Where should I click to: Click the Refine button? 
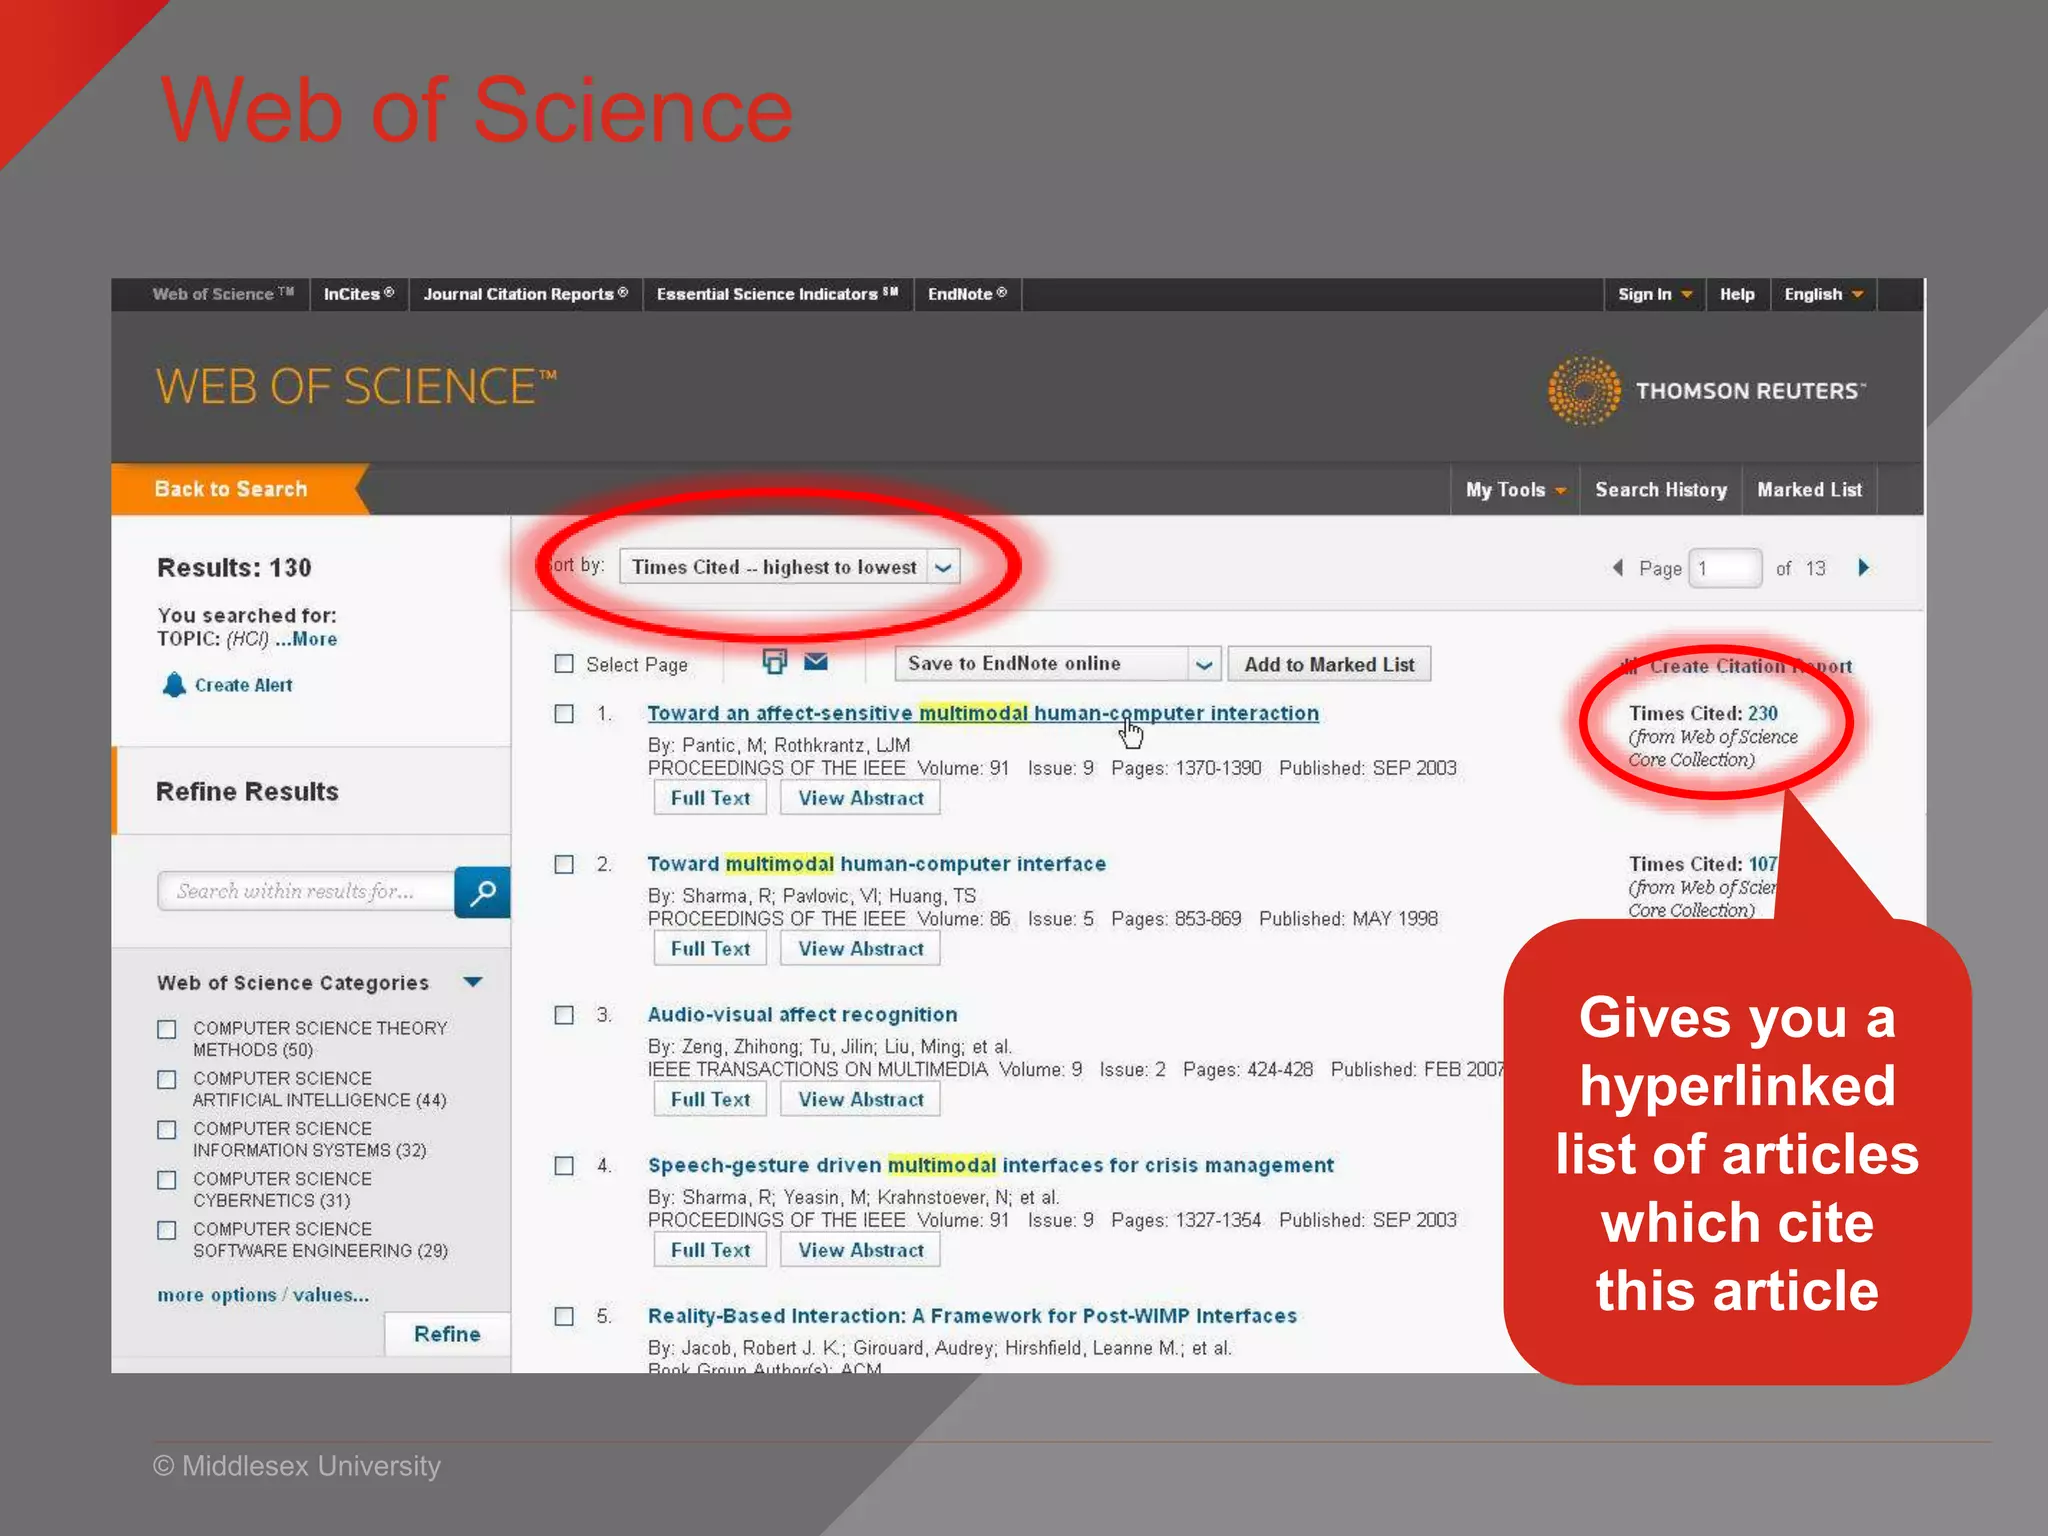pos(447,1334)
